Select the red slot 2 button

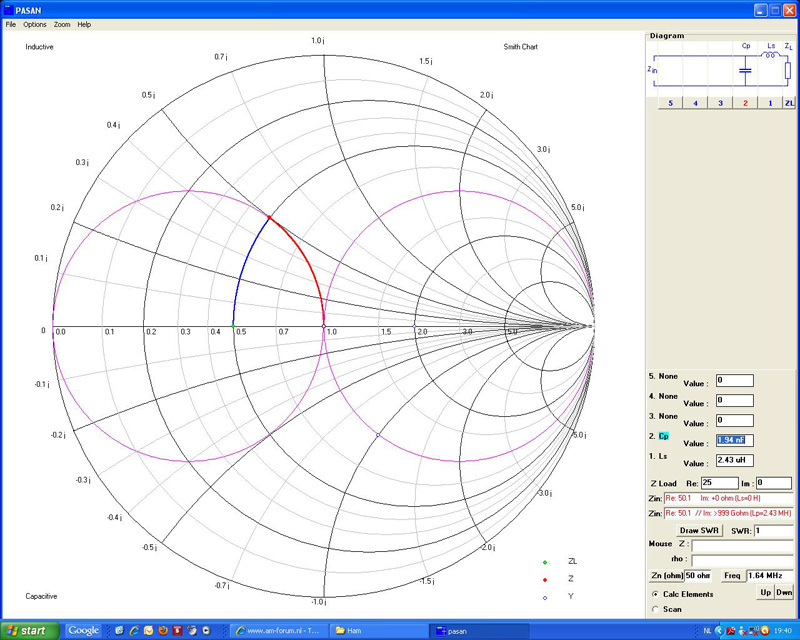[745, 103]
